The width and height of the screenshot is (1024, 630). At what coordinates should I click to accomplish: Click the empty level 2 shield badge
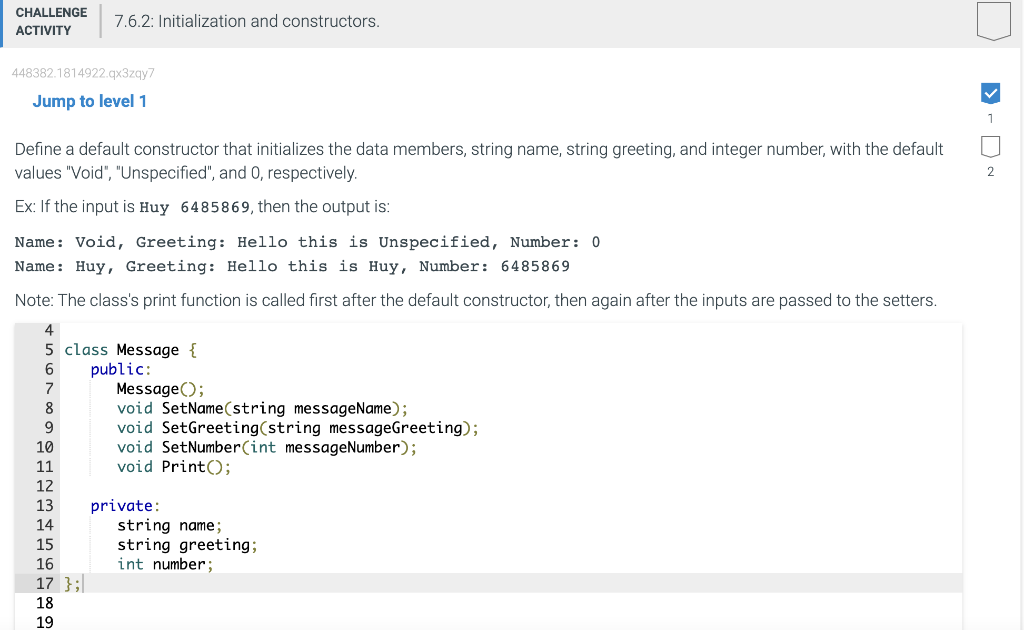990,146
